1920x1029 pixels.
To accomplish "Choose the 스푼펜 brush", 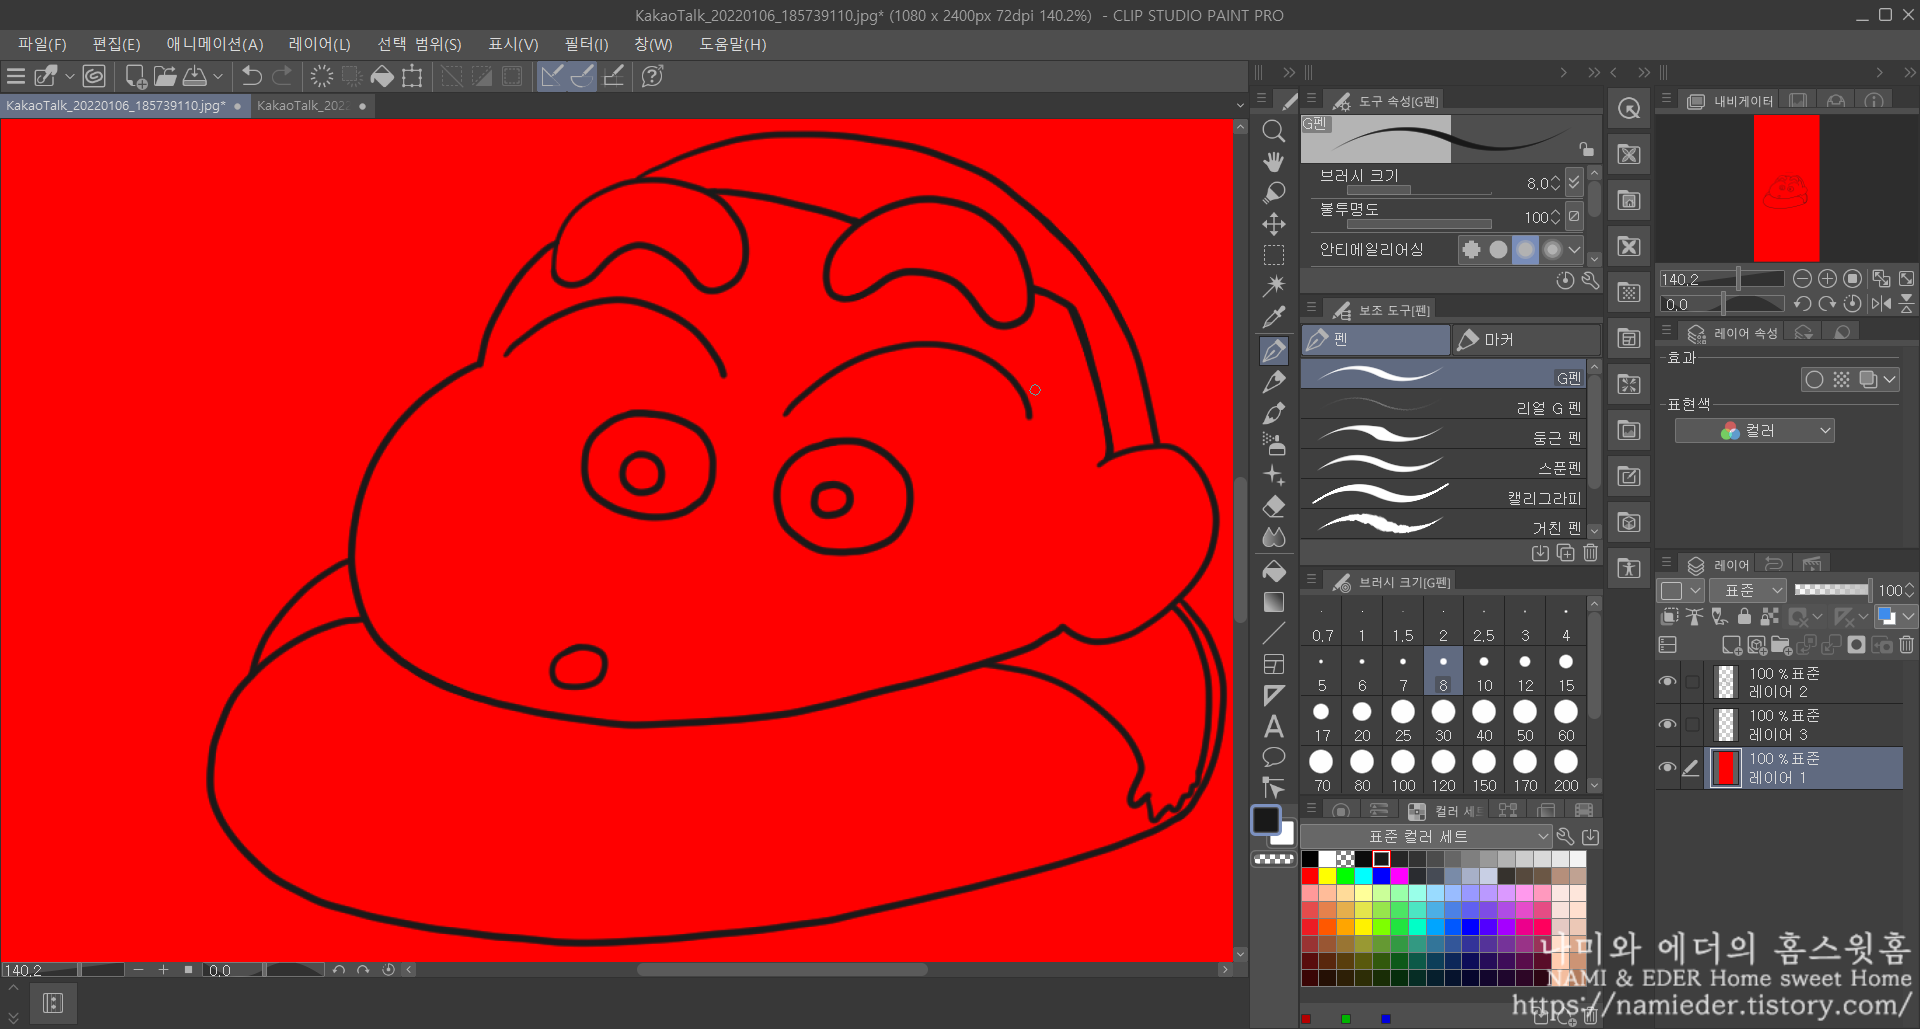I will pos(1443,467).
